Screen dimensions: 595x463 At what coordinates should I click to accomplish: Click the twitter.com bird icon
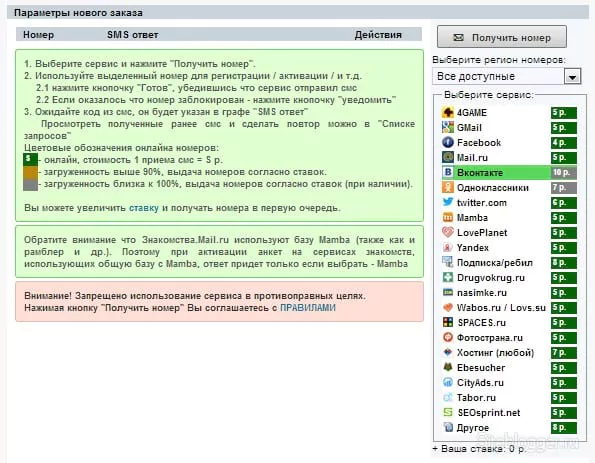pyautogui.click(x=448, y=202)
